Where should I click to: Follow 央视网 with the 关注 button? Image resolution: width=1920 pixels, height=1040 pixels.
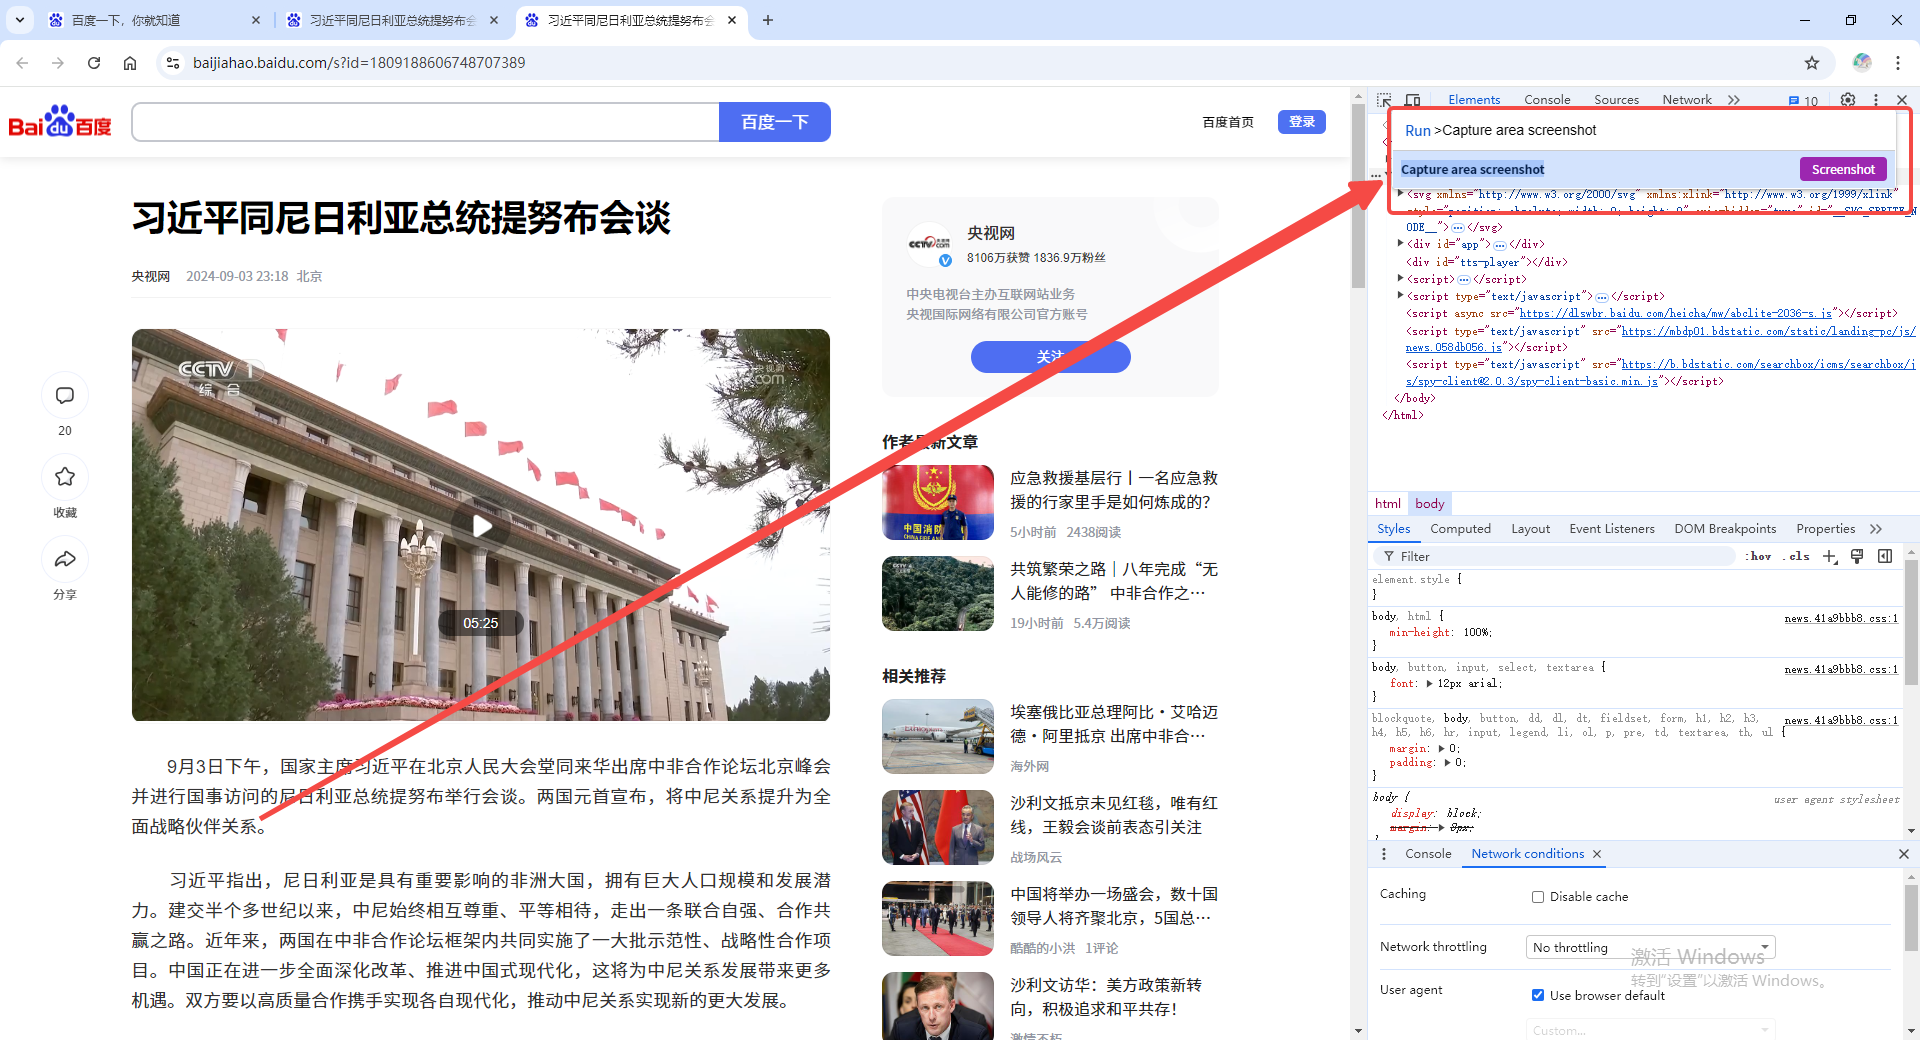pos(1051,357)
